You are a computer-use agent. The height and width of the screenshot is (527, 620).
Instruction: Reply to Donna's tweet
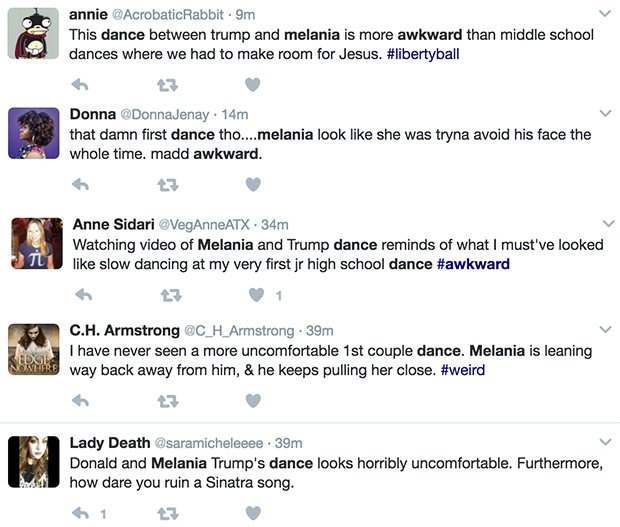[x=82, y=184]
